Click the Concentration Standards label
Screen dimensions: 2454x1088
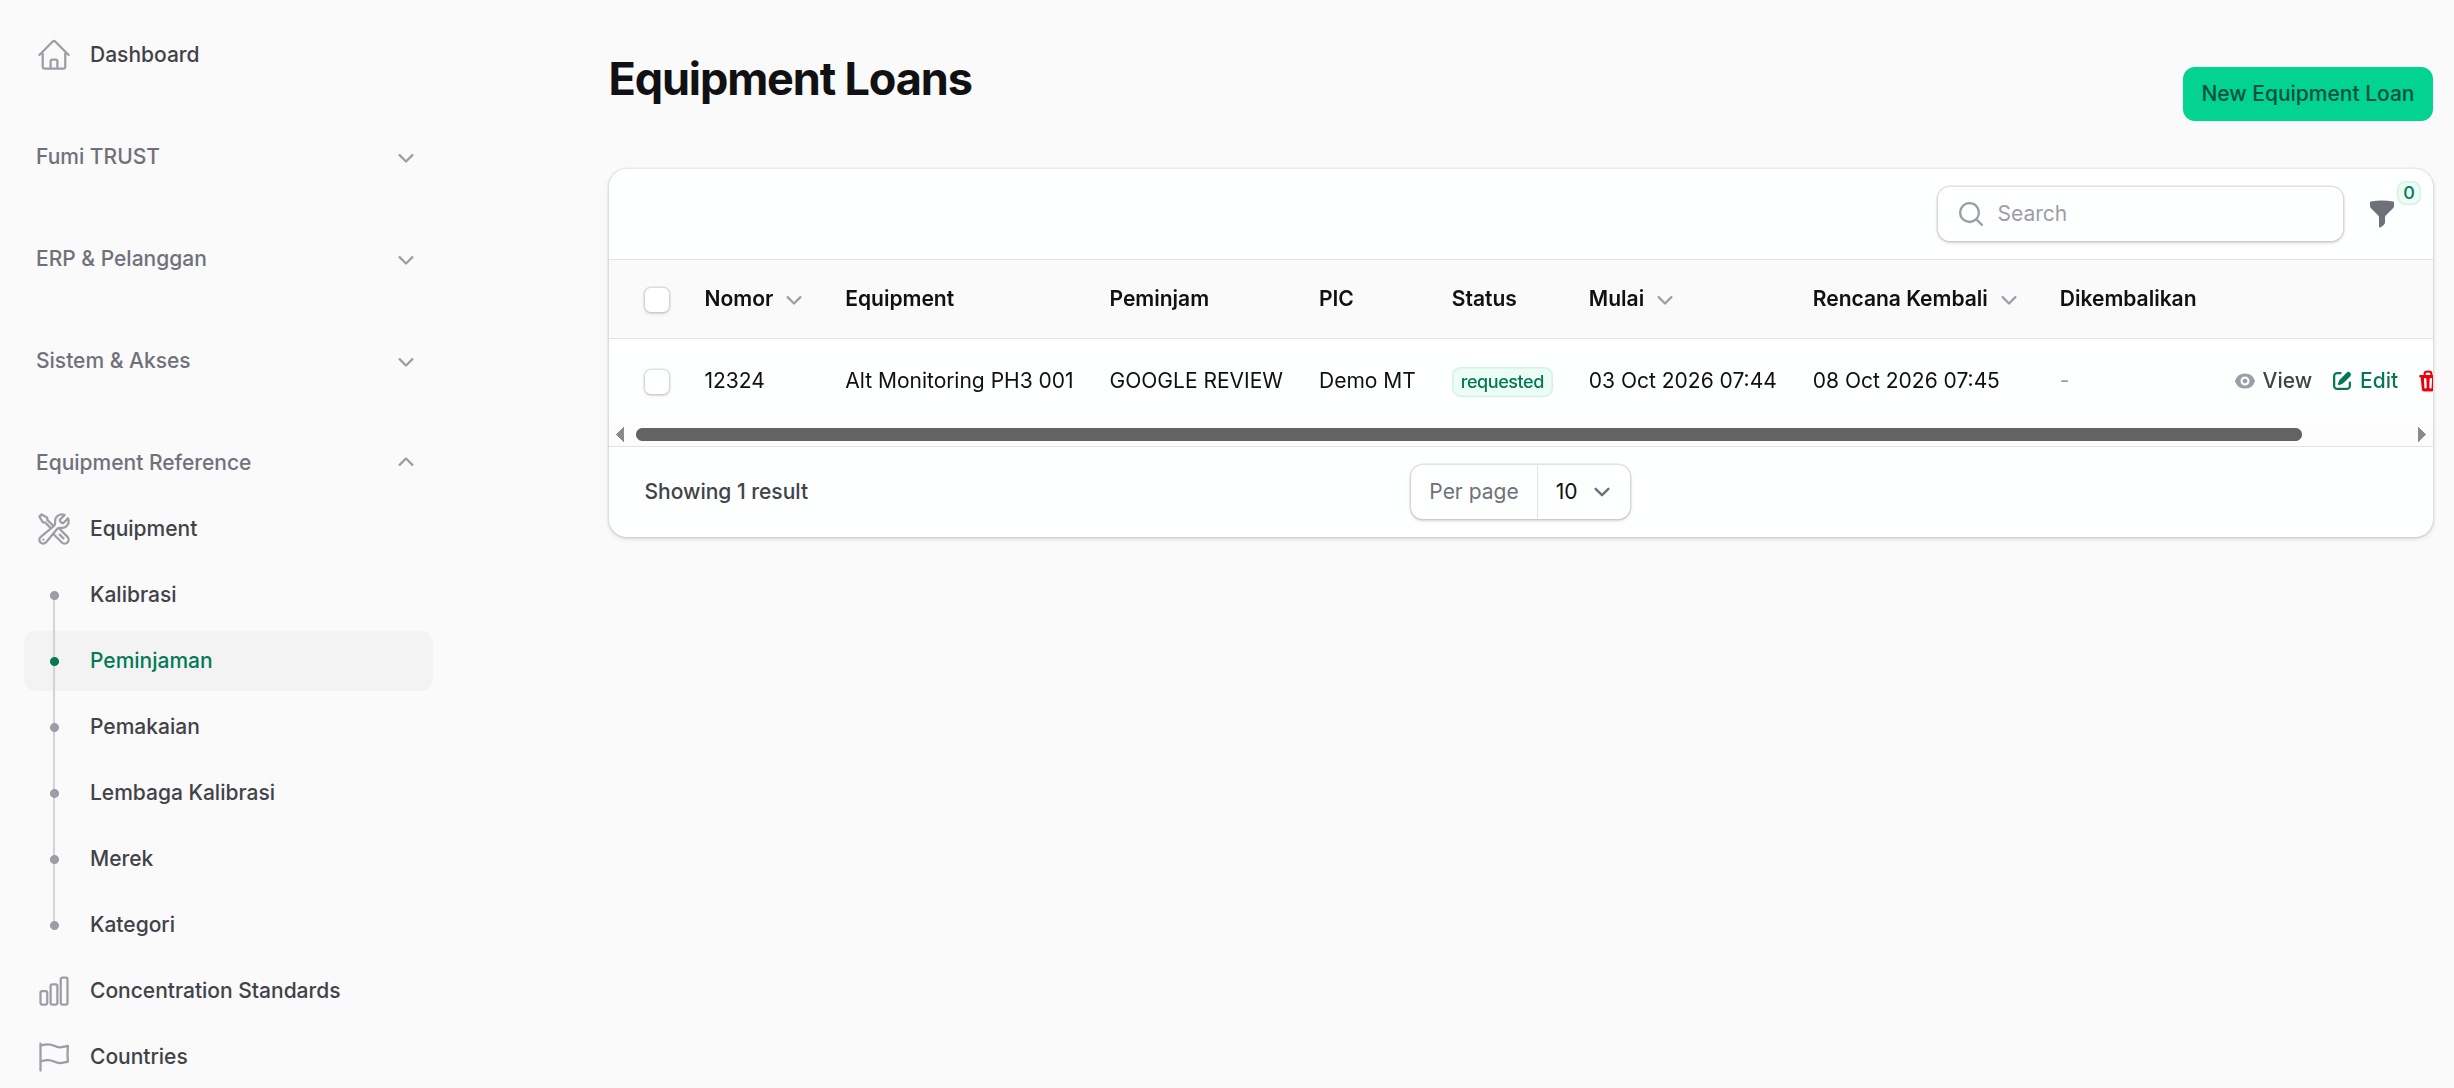pos(215,991)
